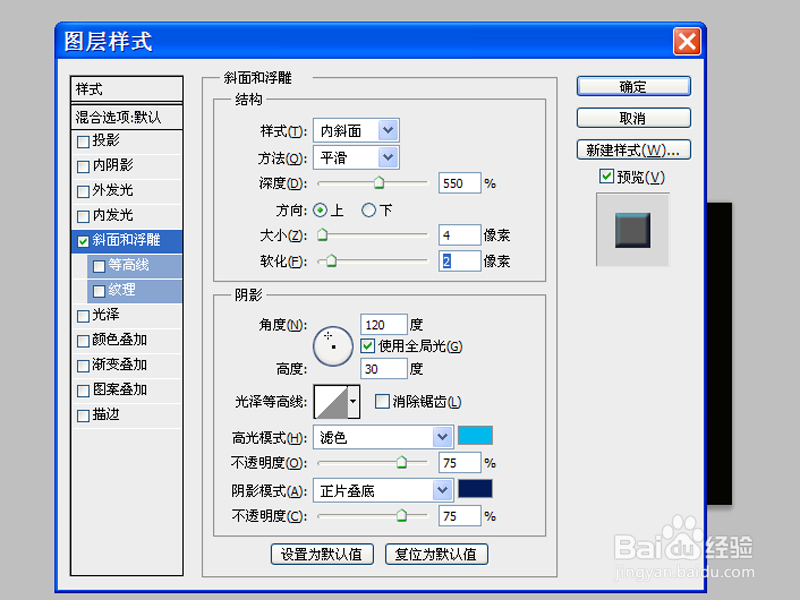
Task: Click the 软化 value field
Action: [x=459, y=261]
